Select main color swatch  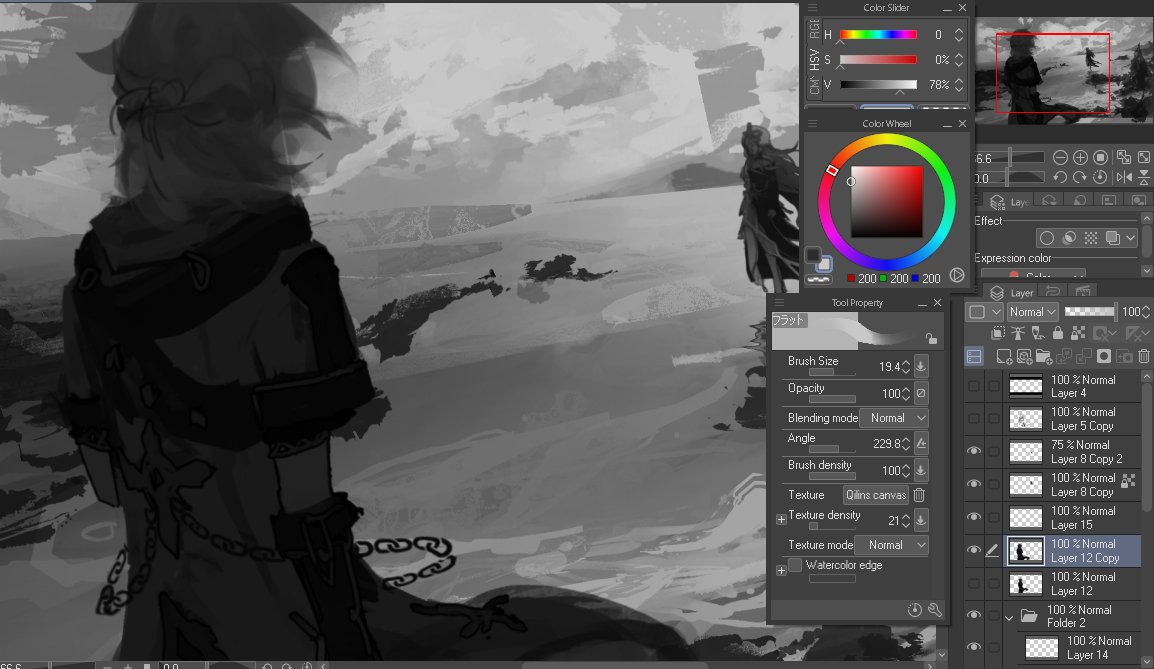[x=813, y=255]
